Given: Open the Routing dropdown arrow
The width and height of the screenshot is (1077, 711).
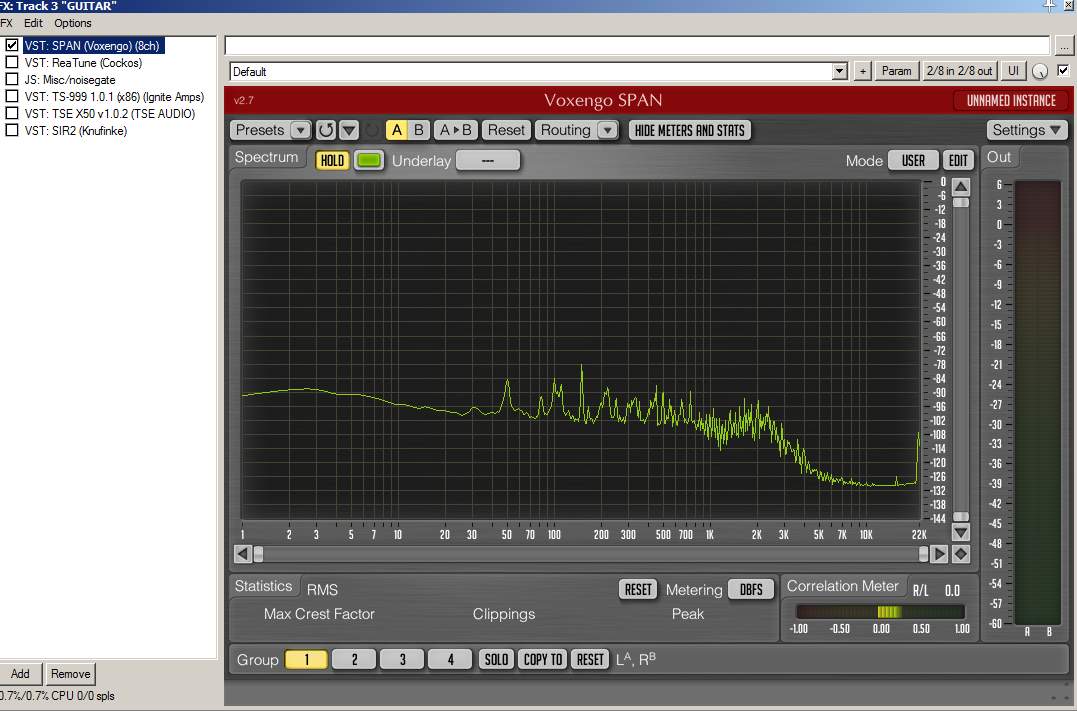Looking at the screenshot, I should 607,130.
